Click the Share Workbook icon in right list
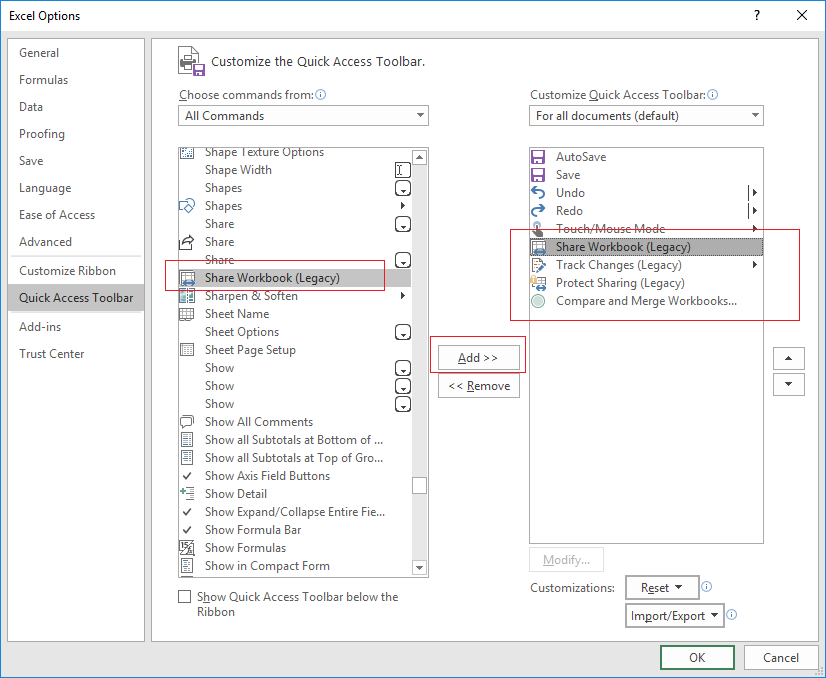 [538, 247]
